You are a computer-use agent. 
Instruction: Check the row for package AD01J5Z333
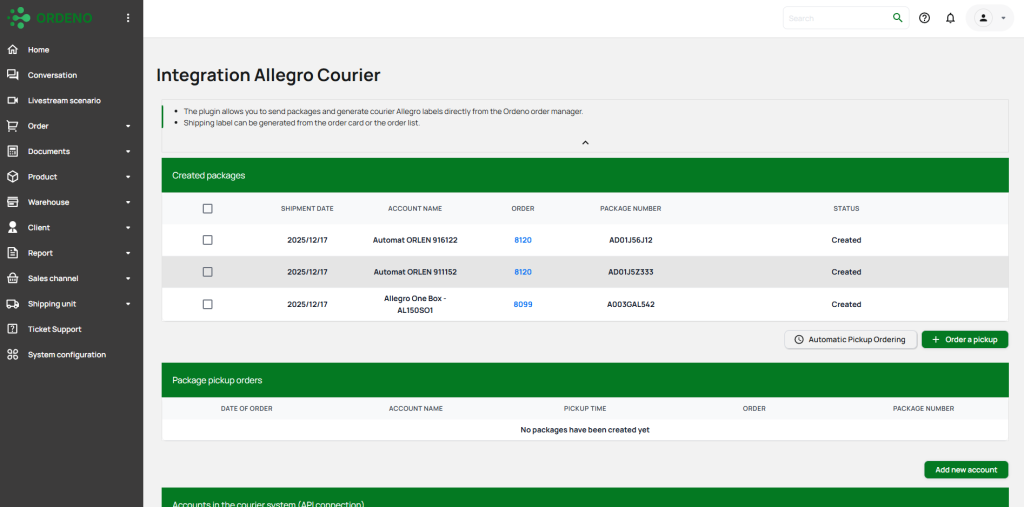pyautogui.click(x=208, y=272)
